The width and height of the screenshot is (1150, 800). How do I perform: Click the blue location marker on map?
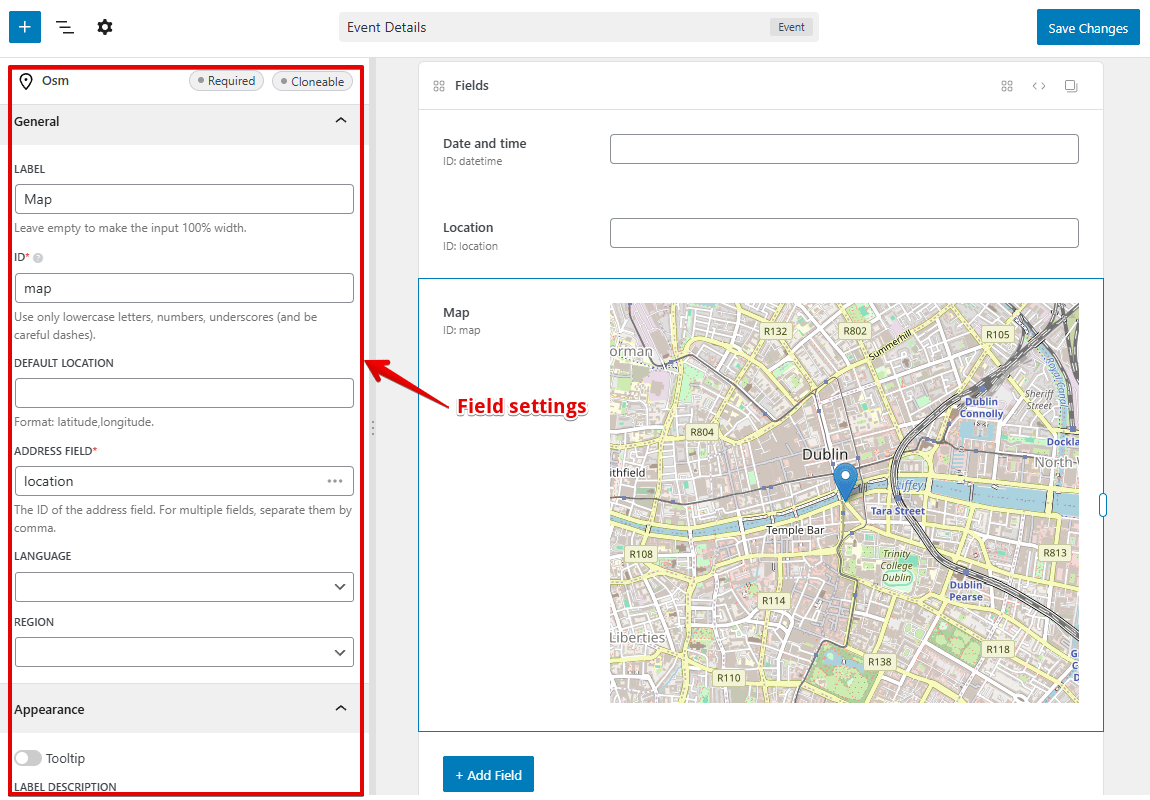(846, 481)
